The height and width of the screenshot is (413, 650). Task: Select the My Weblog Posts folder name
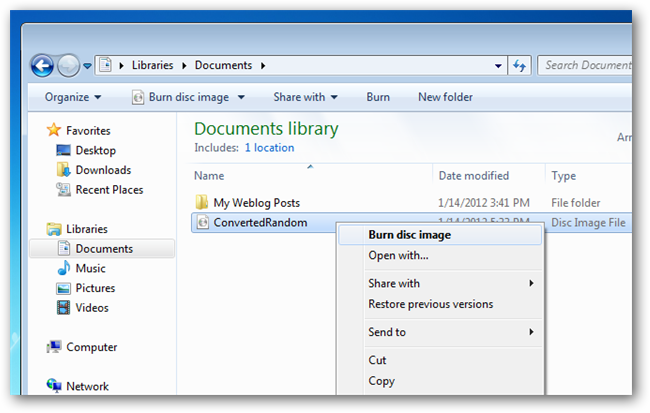click(256, 203)
